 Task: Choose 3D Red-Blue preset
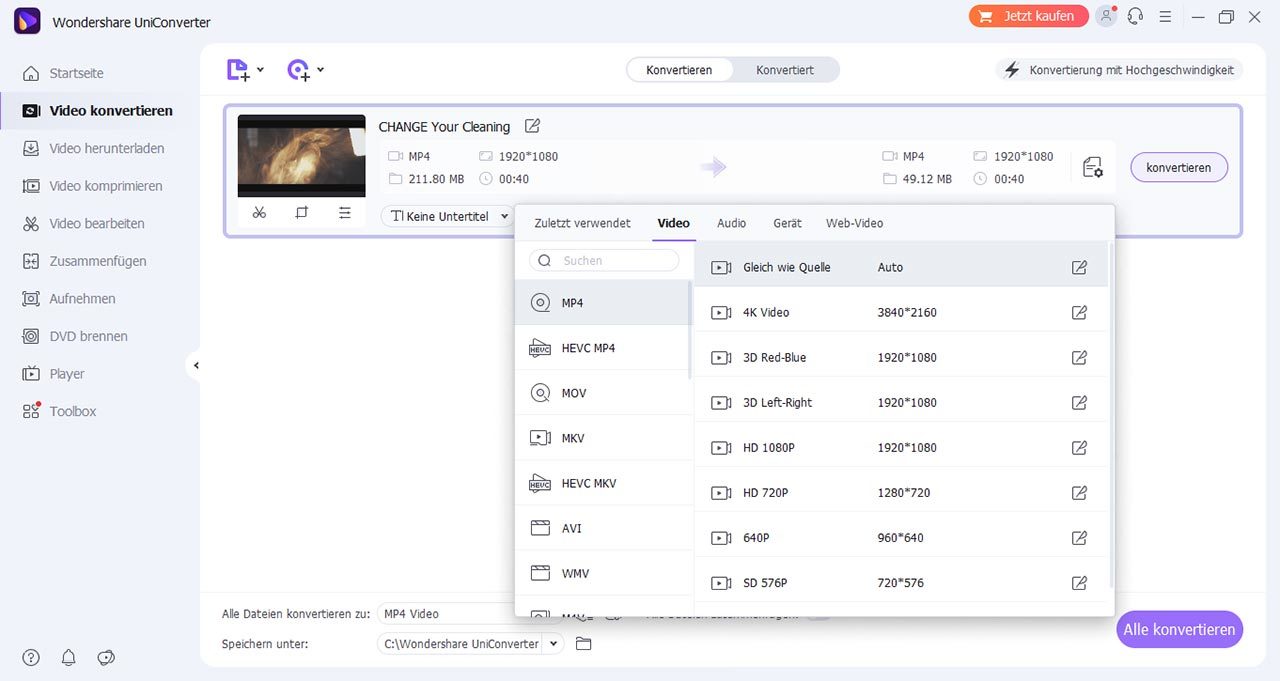tap(900, 357)
